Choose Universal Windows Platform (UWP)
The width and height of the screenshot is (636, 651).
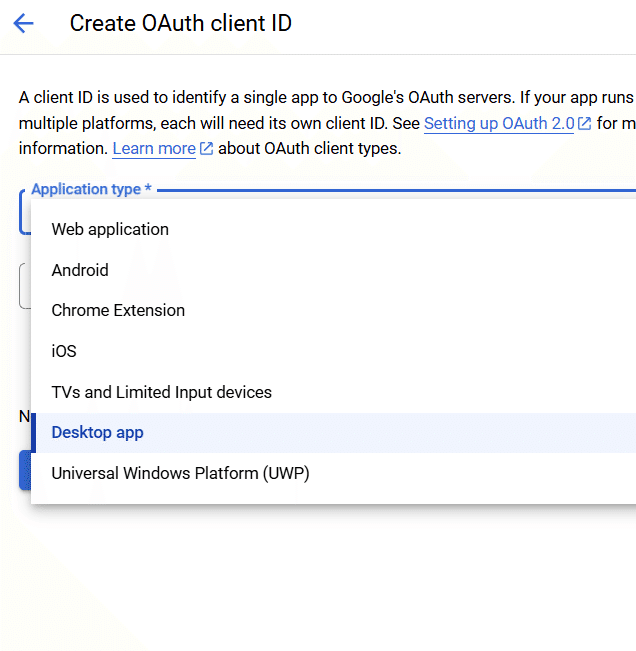click(333, 473)
